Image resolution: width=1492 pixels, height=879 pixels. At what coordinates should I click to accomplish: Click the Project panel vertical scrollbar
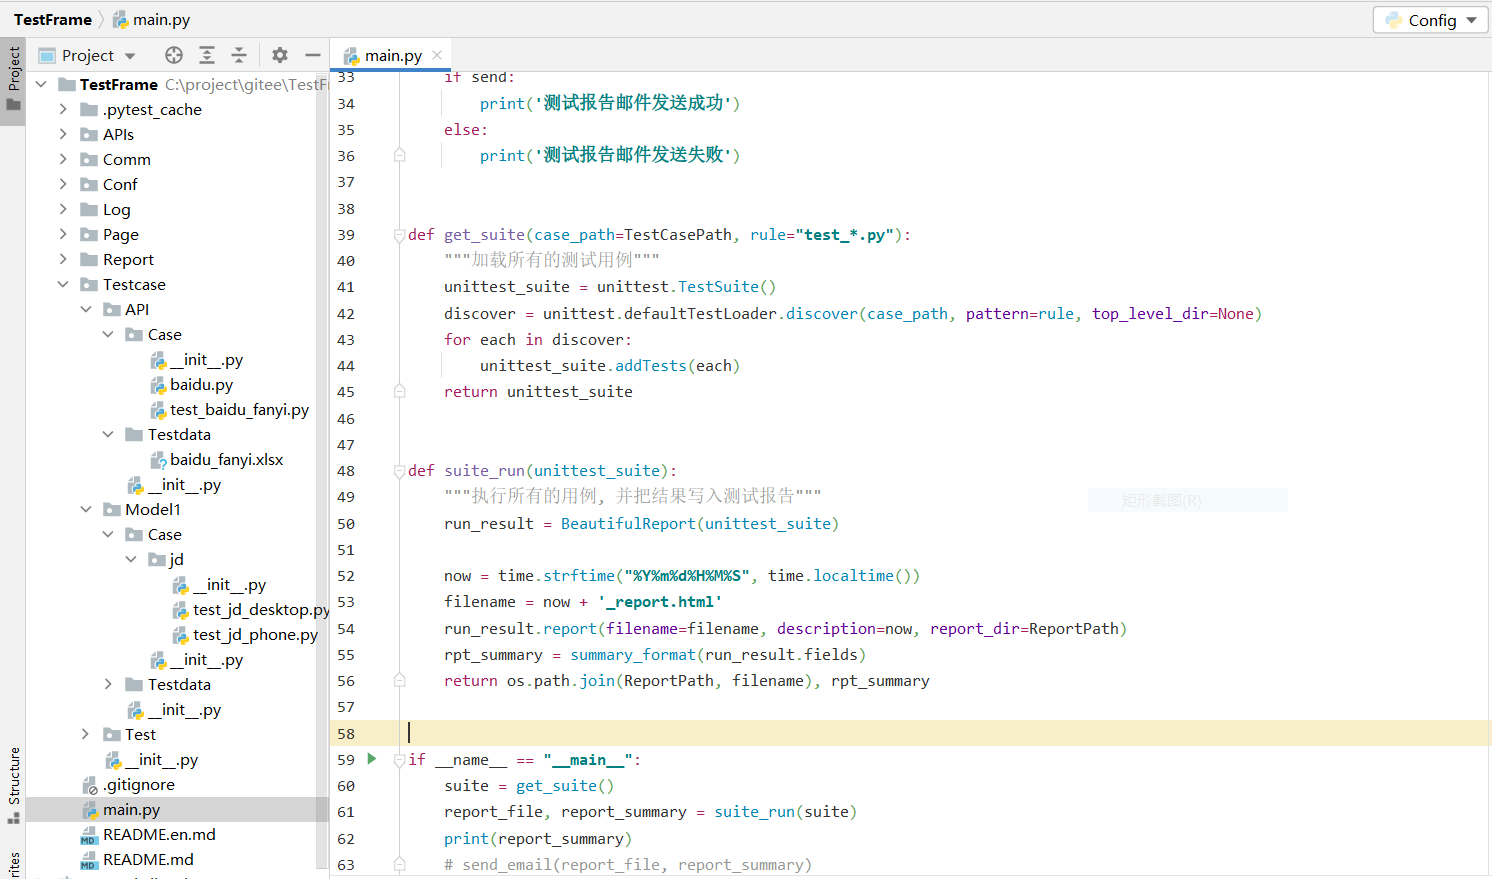(x=322, y=470)
